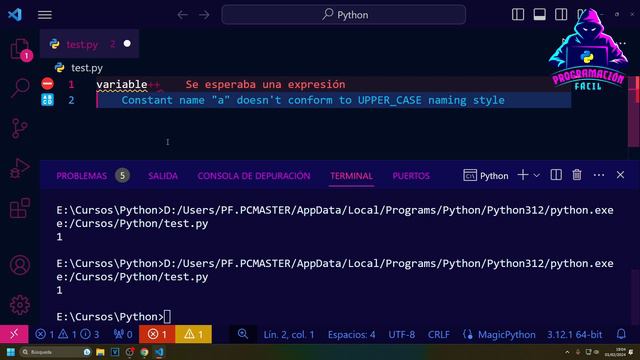Open the terminal launch profile dropdown
The width and height of the screenshot is (640, 360).
click(537, 176)
